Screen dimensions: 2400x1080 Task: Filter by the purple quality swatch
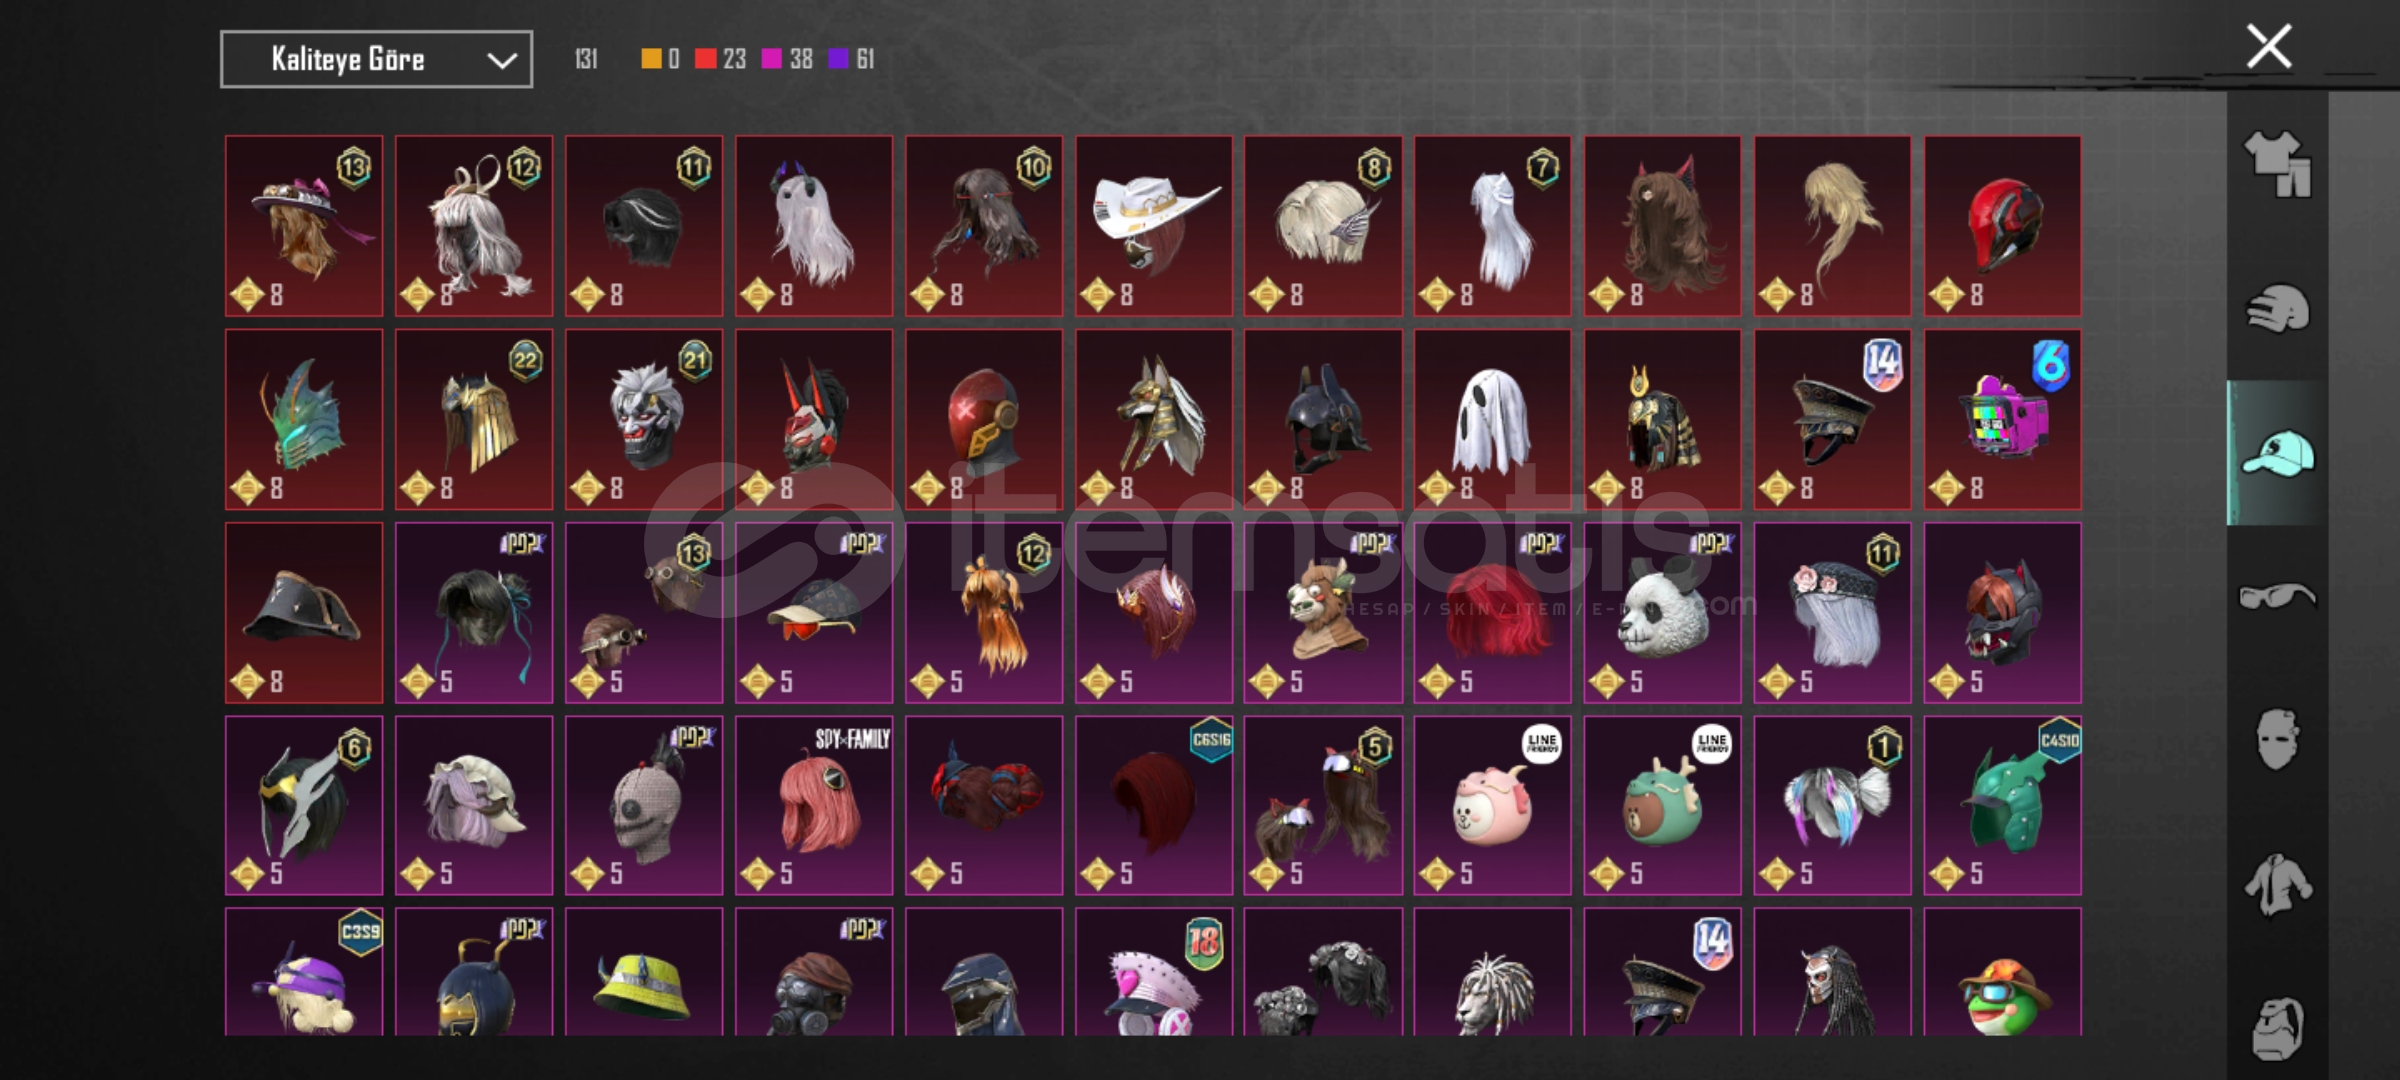838,59
